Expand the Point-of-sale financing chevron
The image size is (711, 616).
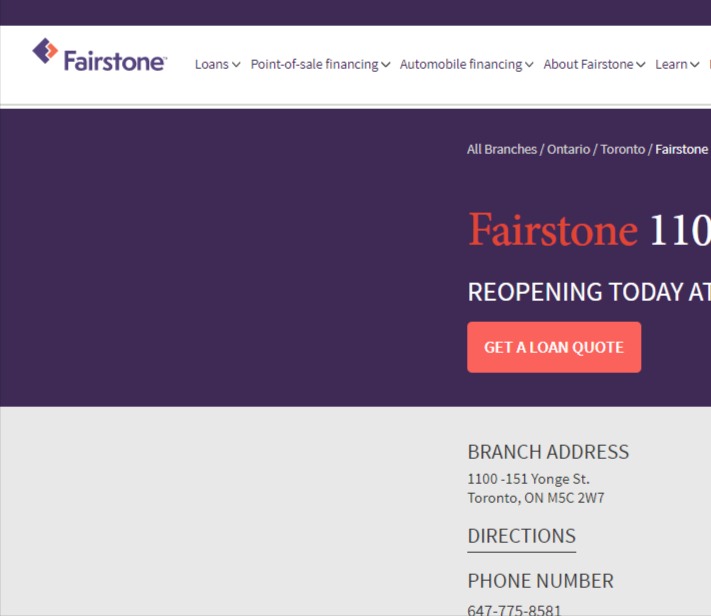[385, 65]
